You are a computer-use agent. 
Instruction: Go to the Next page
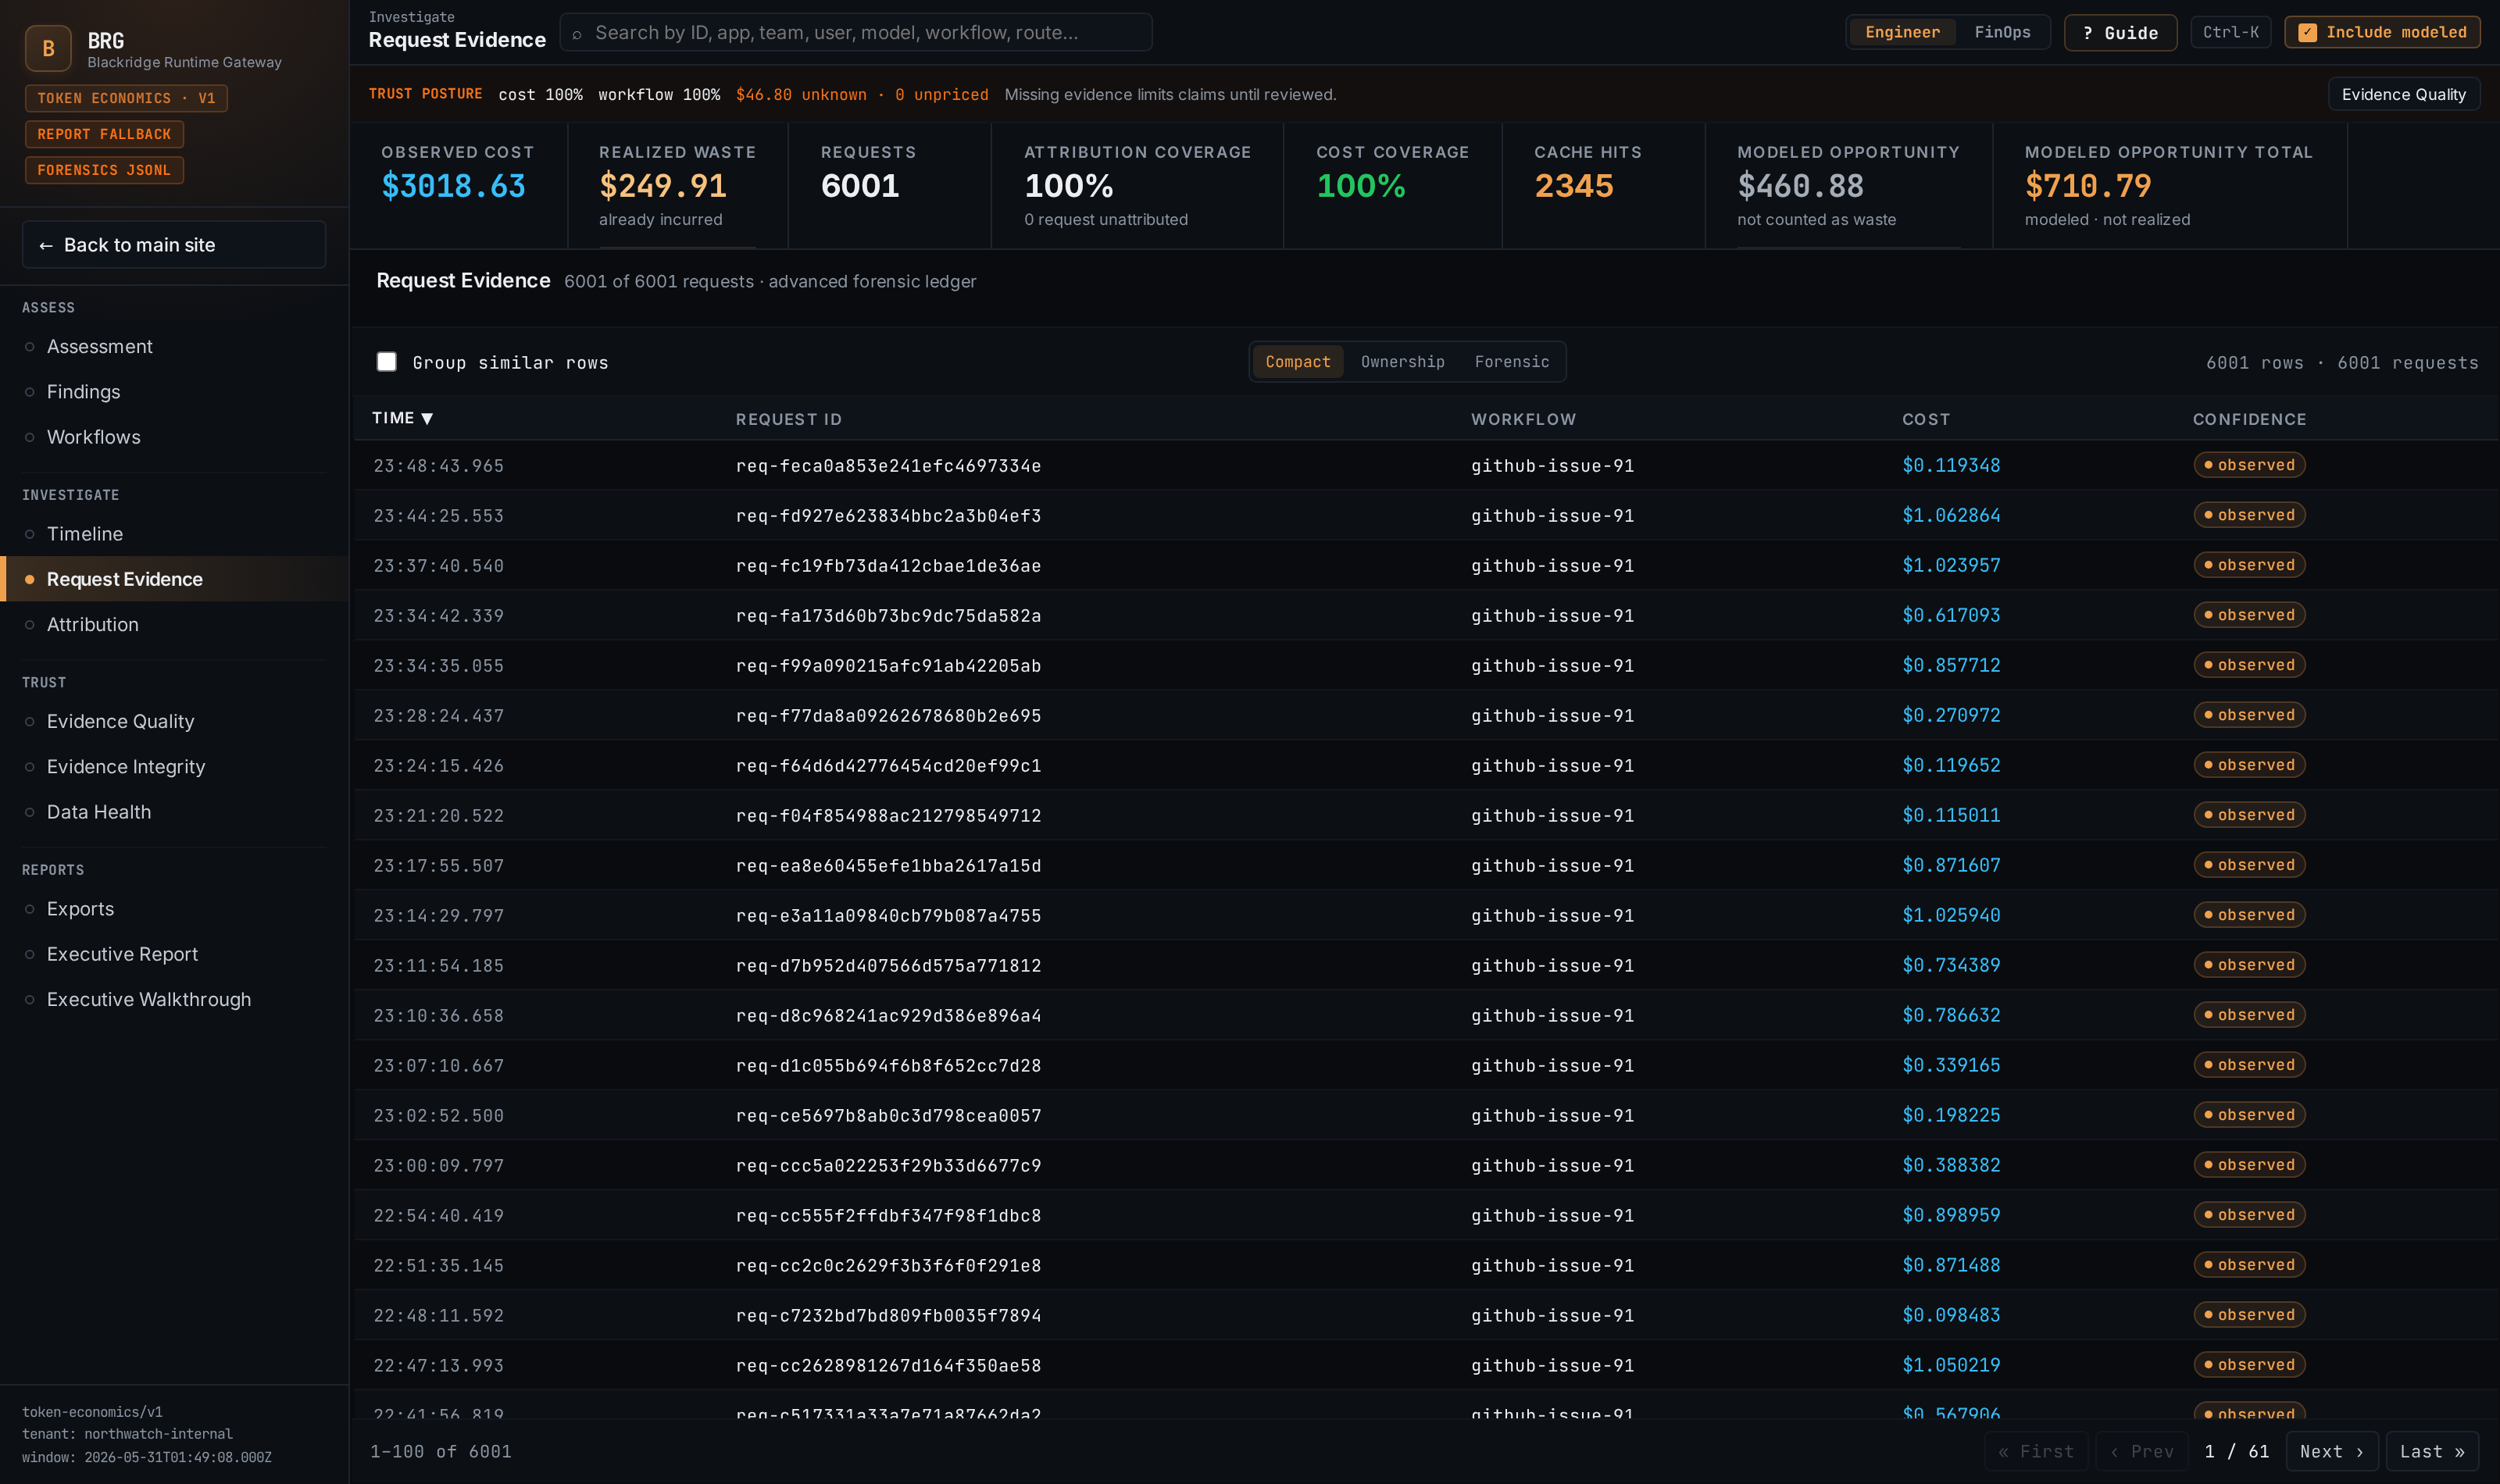(x=2331, y=1451)
